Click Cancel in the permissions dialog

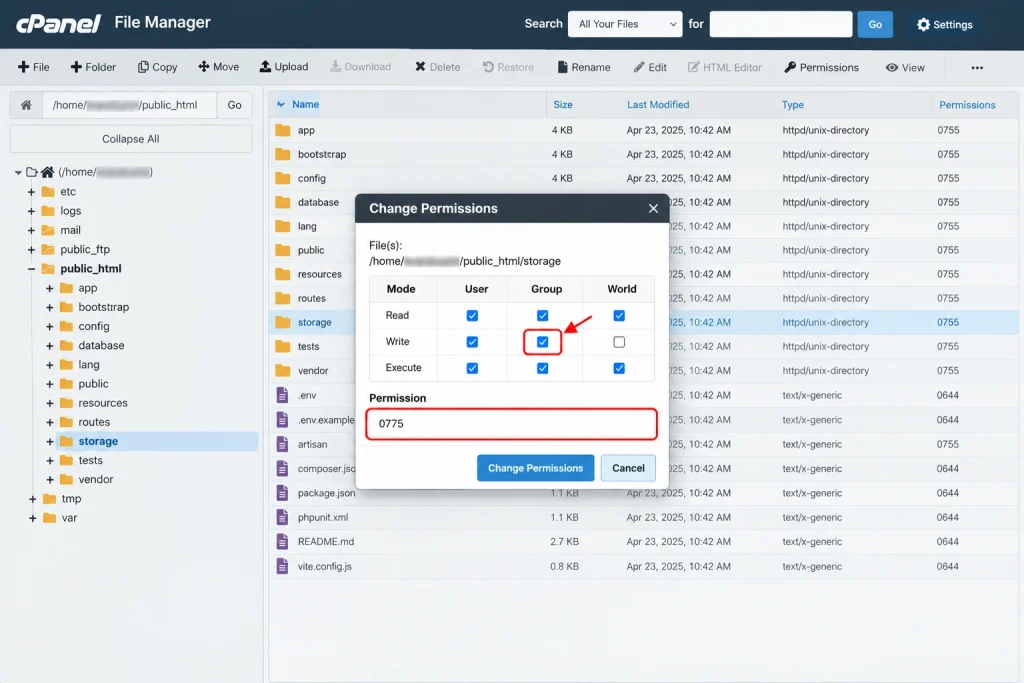coord(628,468)
